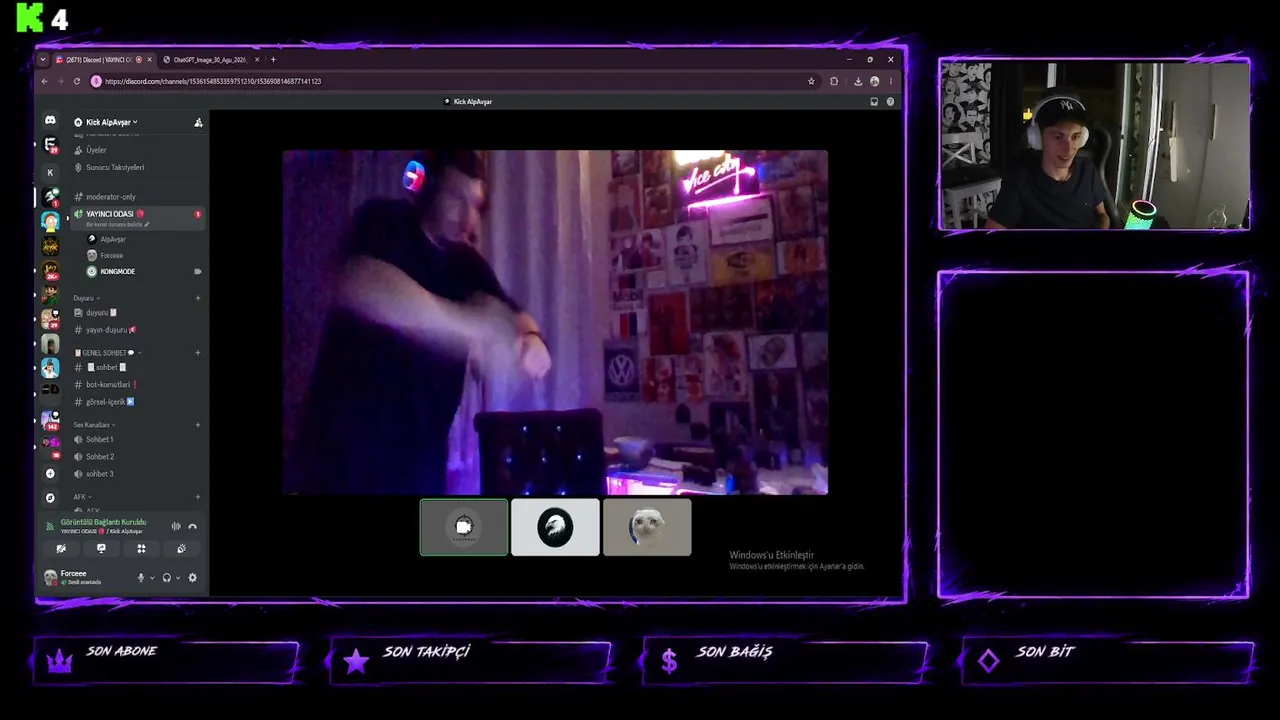The image size is (1280, 720).
Task: Open noise suppression waveform icon
Action: click(176, 526)
